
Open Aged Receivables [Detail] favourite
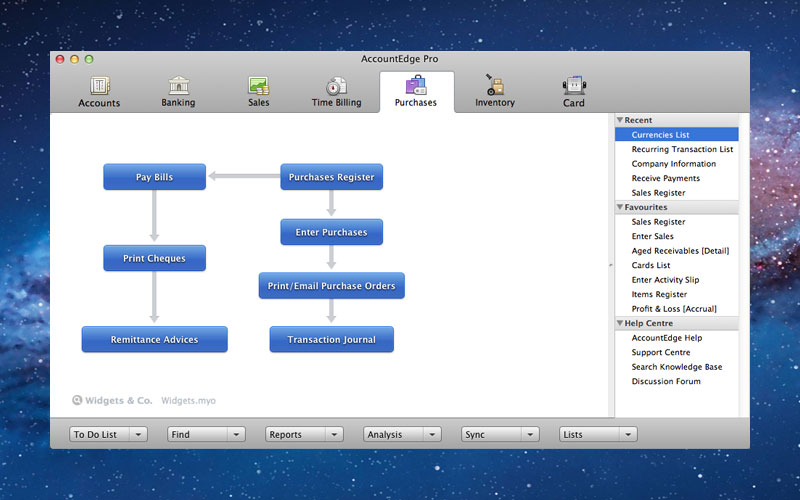[680, 251]
